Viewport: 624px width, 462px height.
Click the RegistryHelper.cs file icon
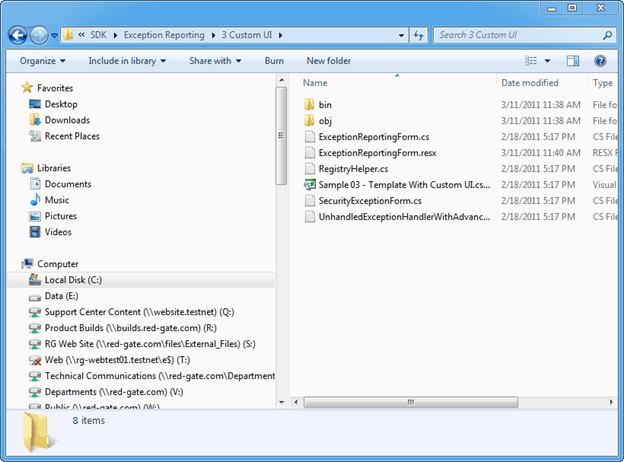[310, 169]
